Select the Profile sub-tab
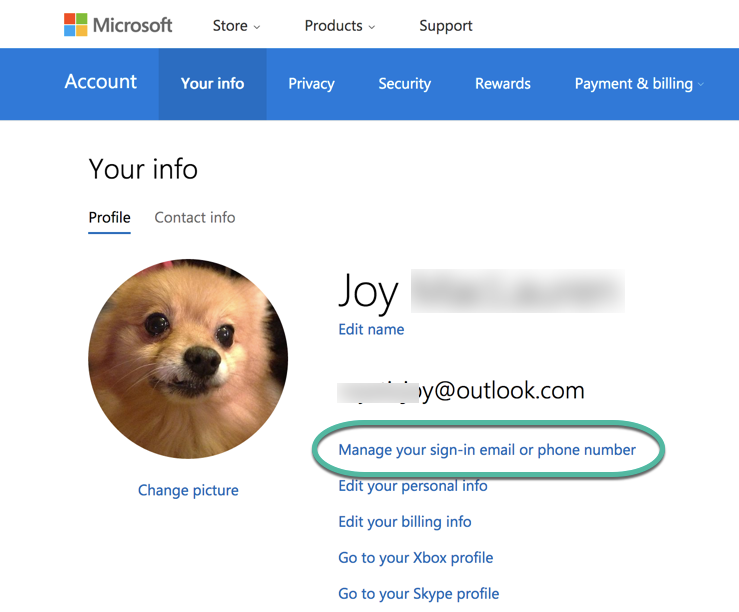Viewport: 739px width, 612px height. point(109,217)
